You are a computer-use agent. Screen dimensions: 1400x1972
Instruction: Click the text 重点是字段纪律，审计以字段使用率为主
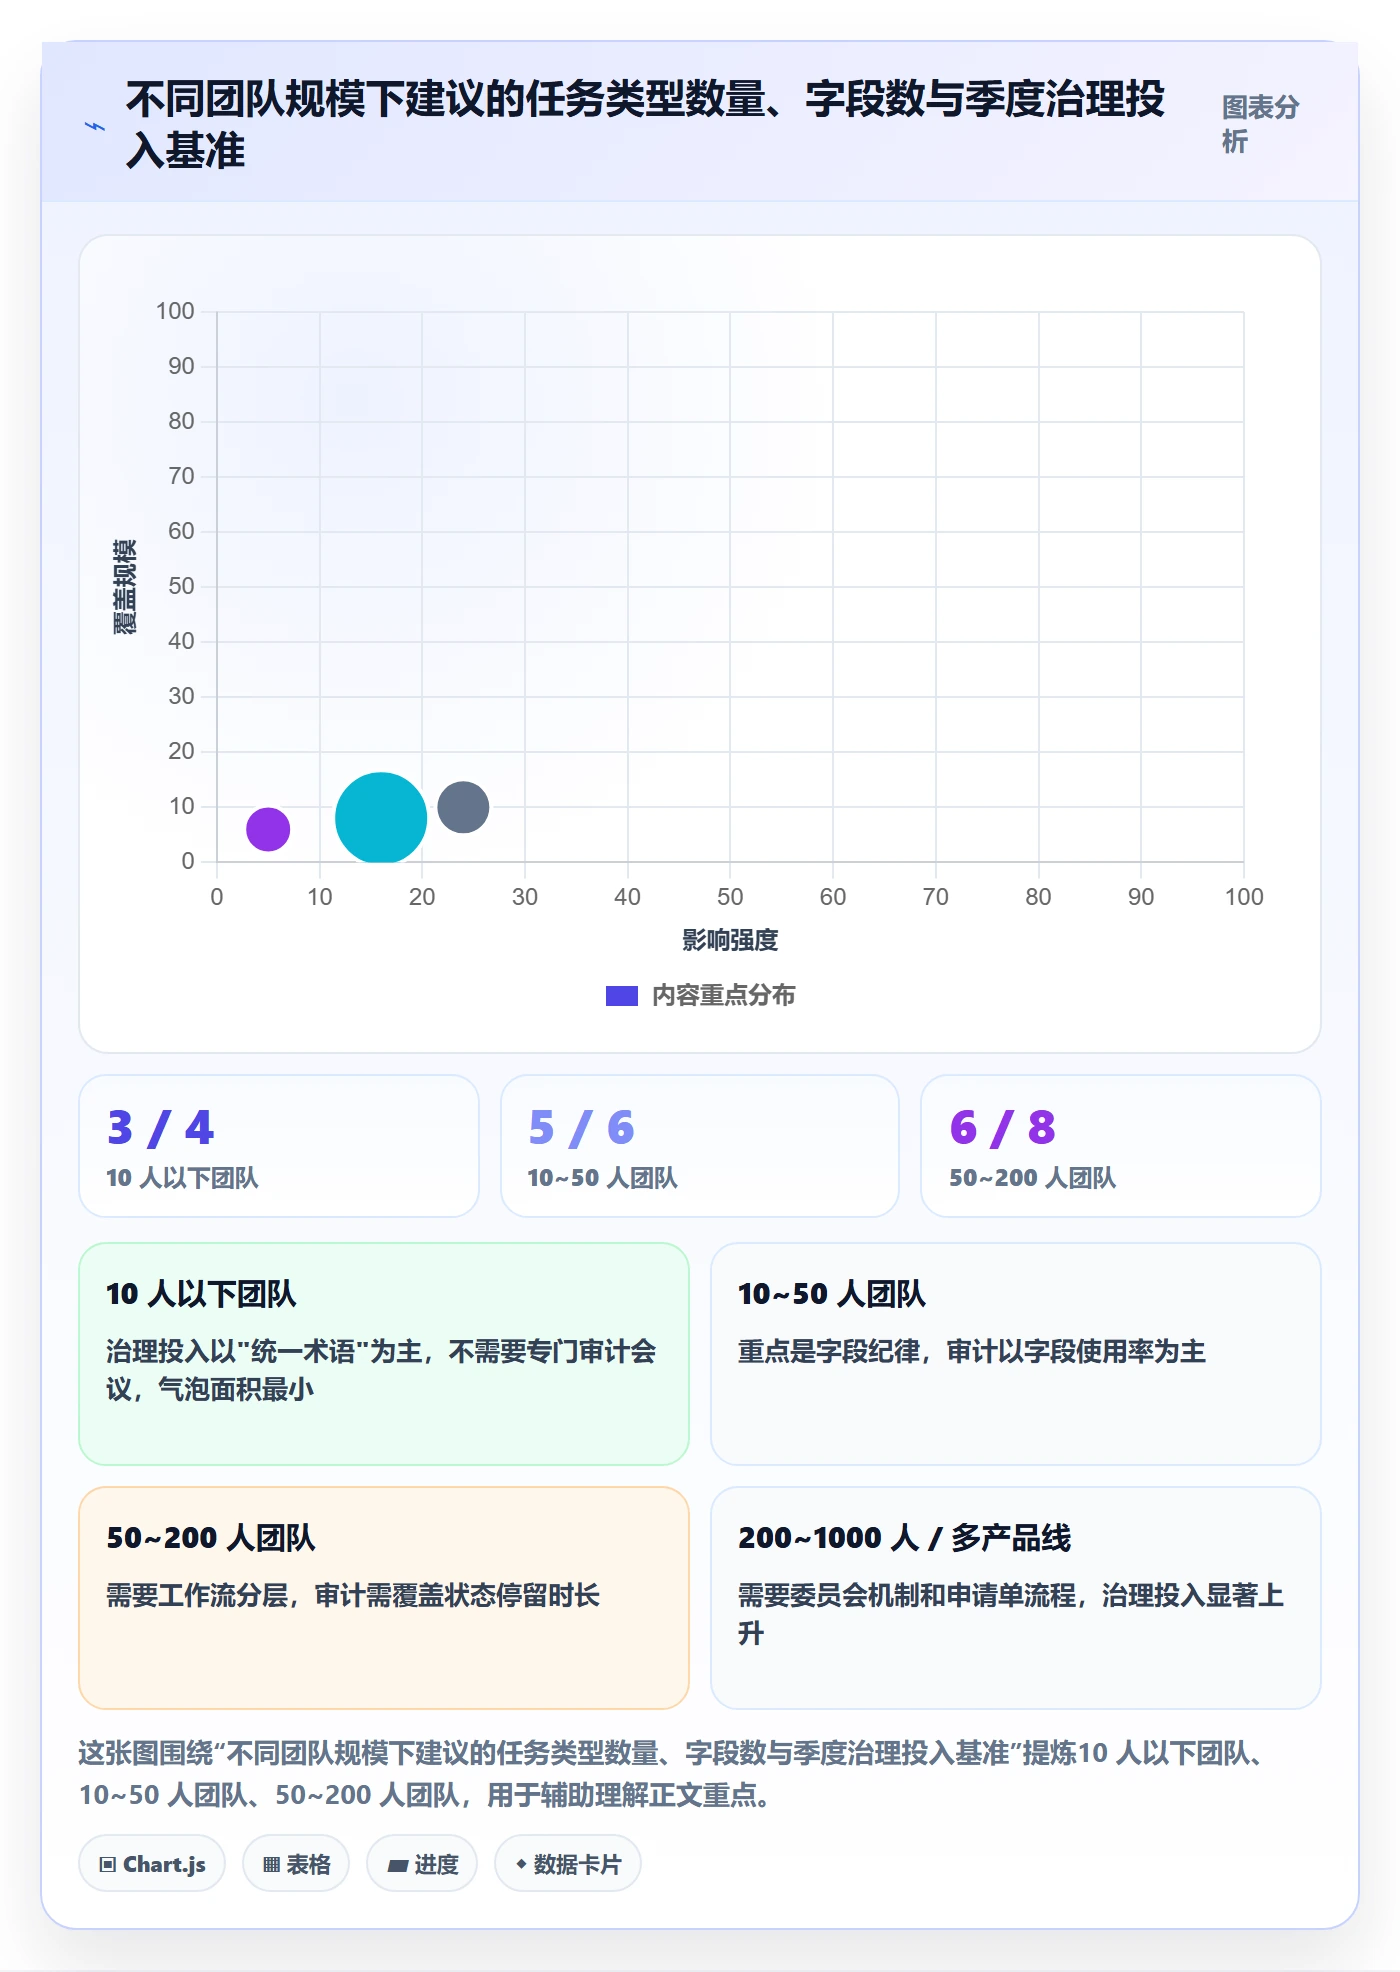pyautogui.click(x=972, y=1352)
